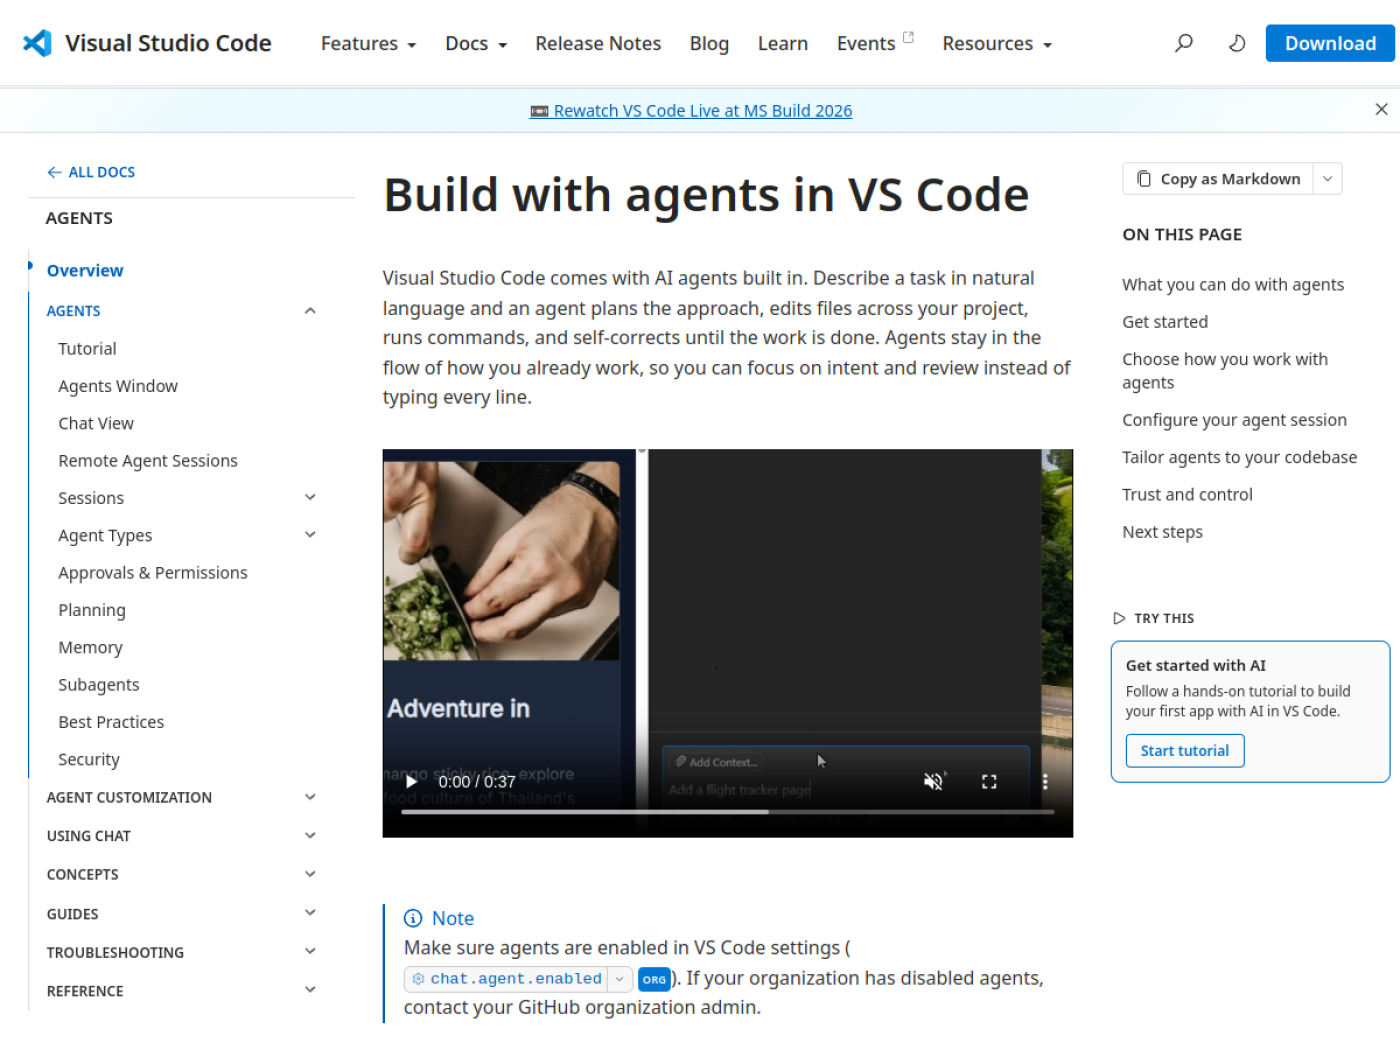
Task: Open the Subagents docs page
Action: [x=99, y=684]
